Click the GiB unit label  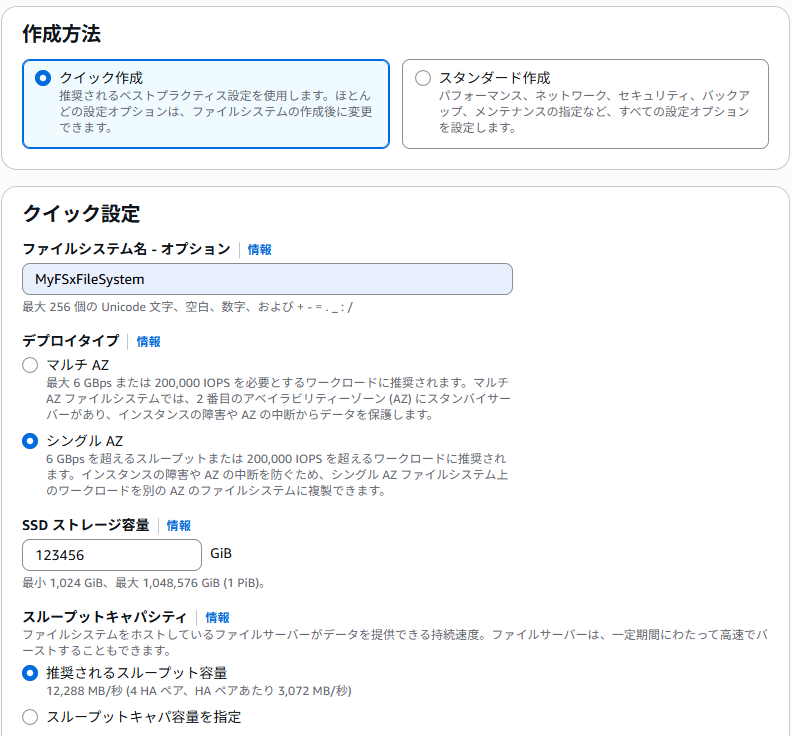(221, 553)
